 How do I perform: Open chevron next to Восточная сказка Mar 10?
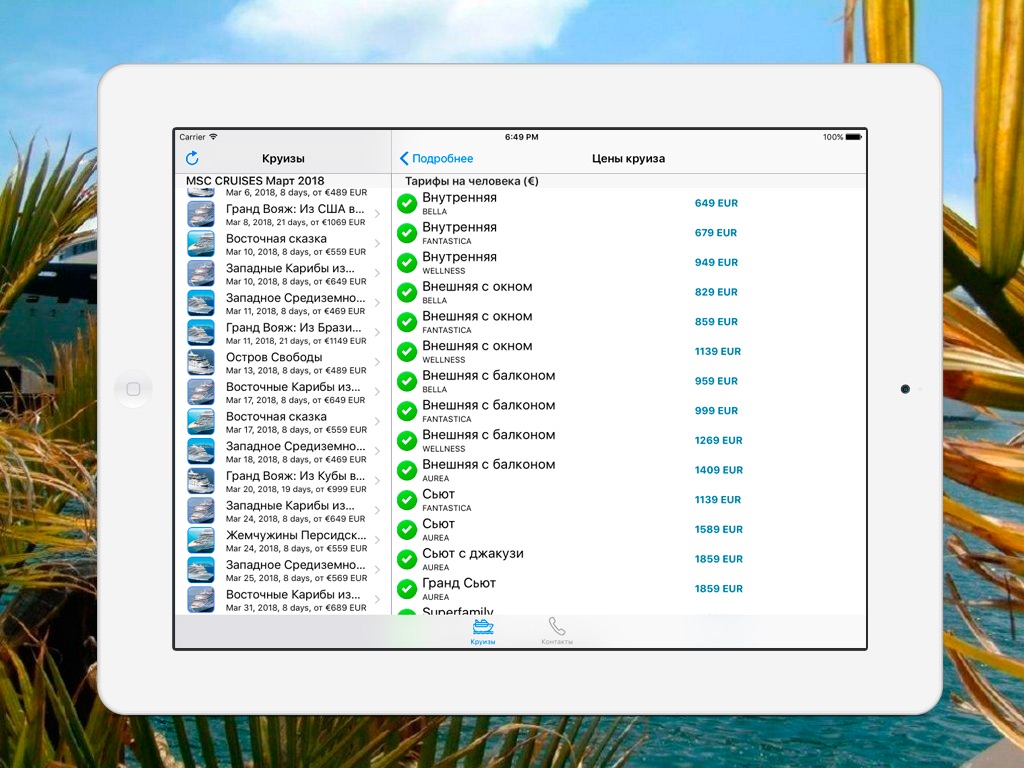pyautogui.click(x=377, y=244)
